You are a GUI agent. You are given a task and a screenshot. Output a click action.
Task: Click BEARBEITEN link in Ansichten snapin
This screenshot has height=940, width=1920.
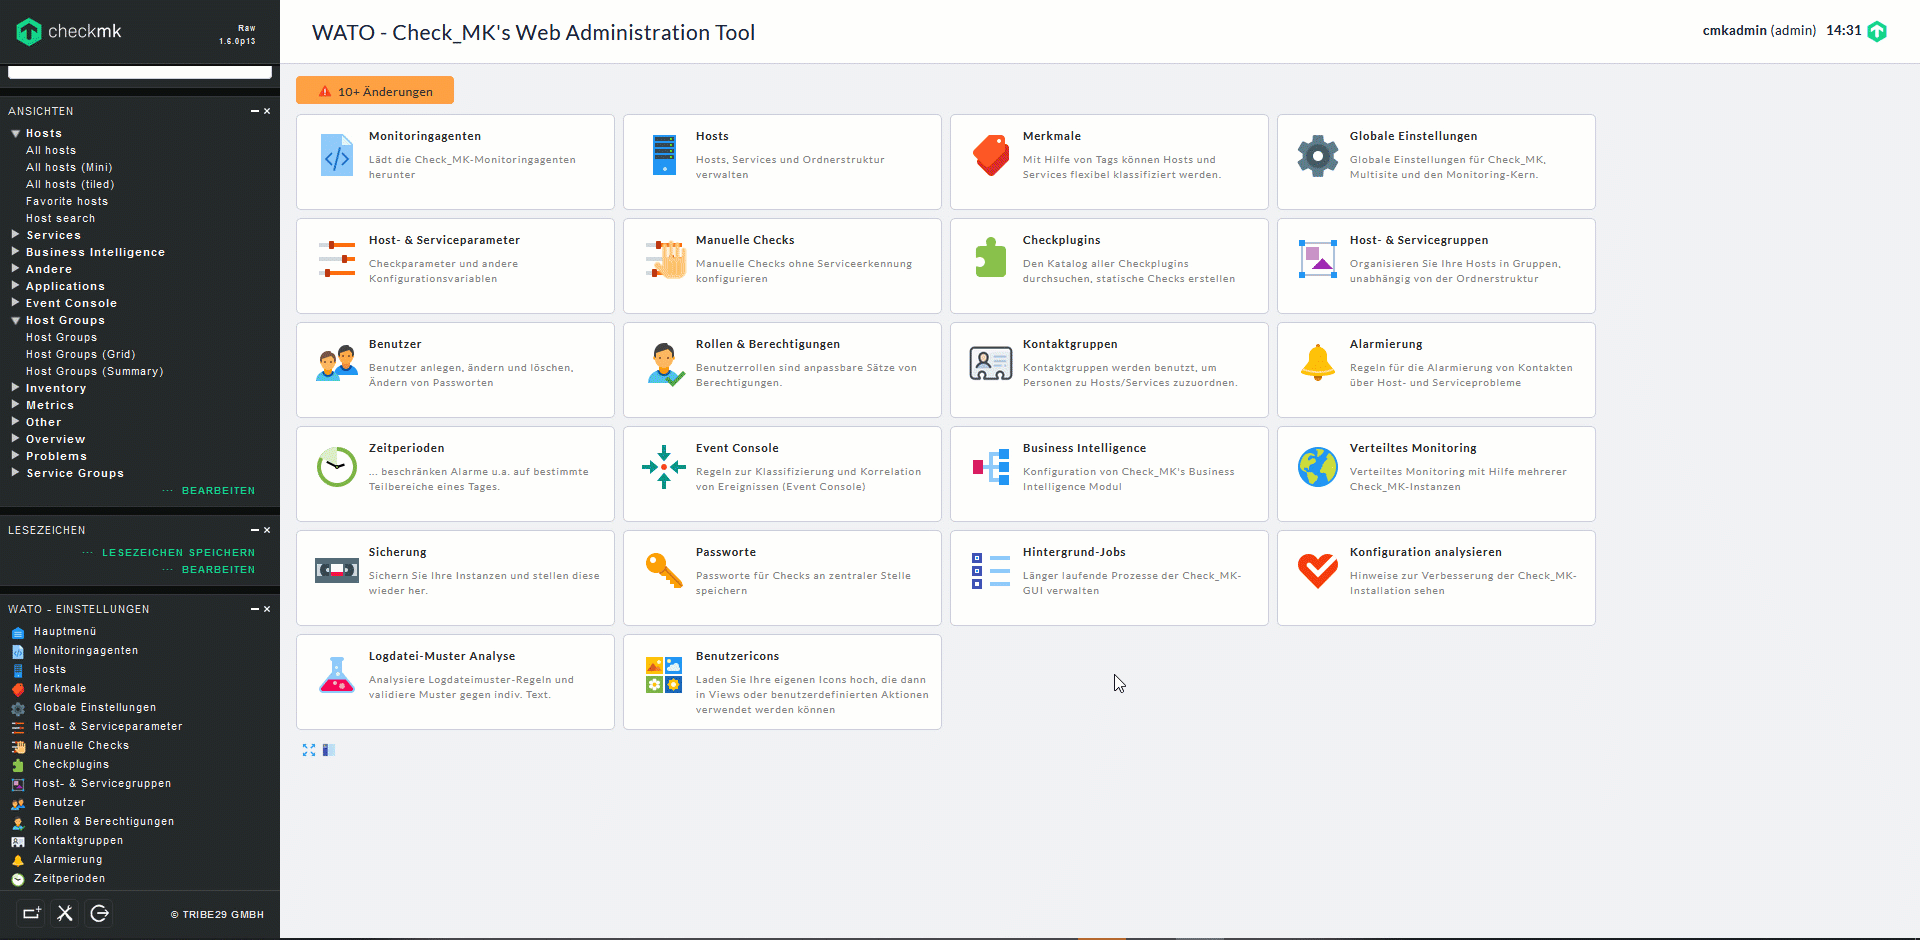tap(218, 491)
